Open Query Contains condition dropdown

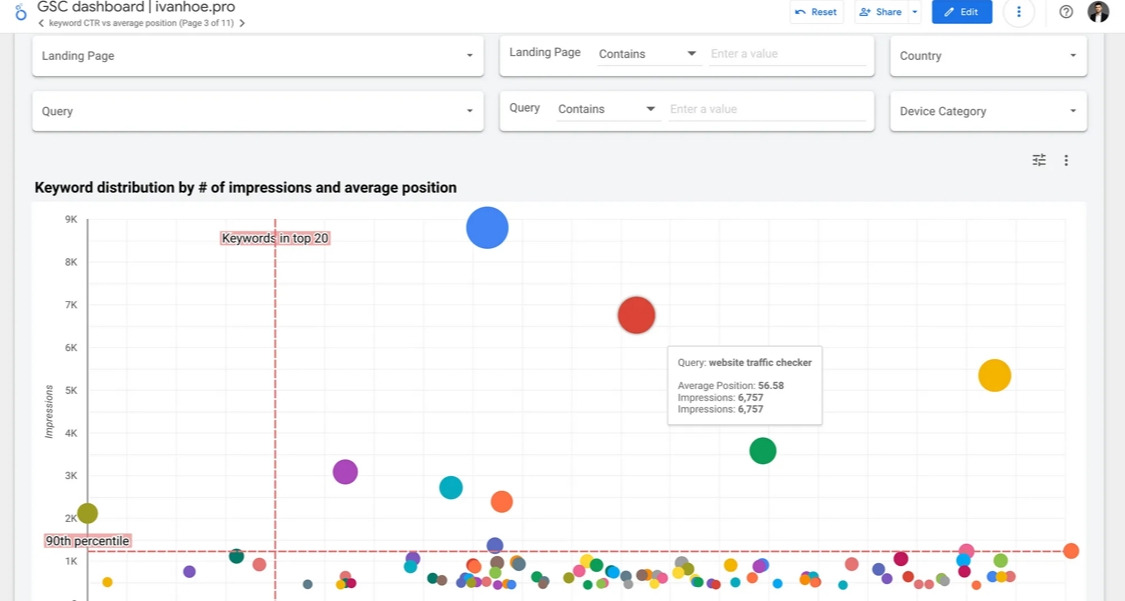click(x=607, y=109)
